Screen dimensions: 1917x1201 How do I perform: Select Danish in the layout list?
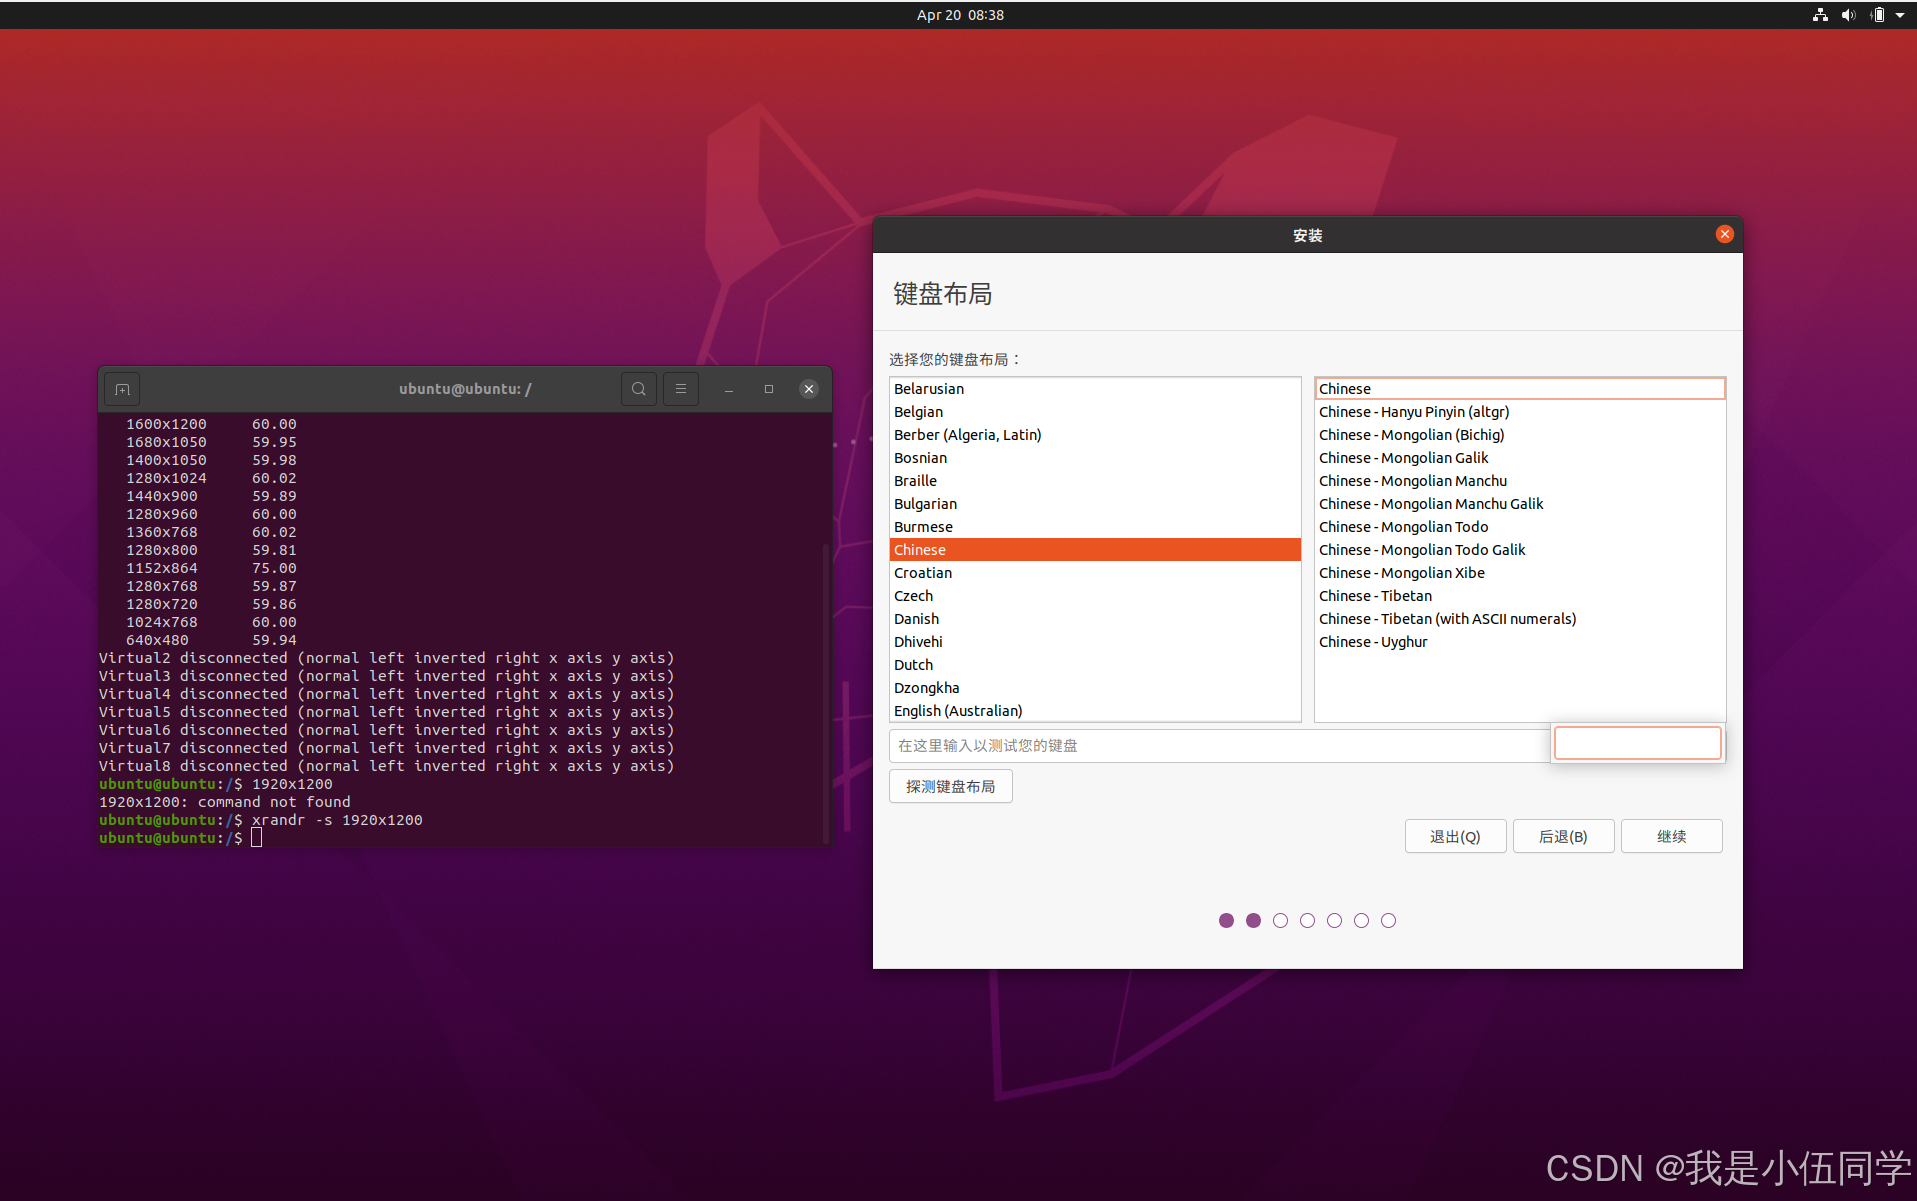916,618
